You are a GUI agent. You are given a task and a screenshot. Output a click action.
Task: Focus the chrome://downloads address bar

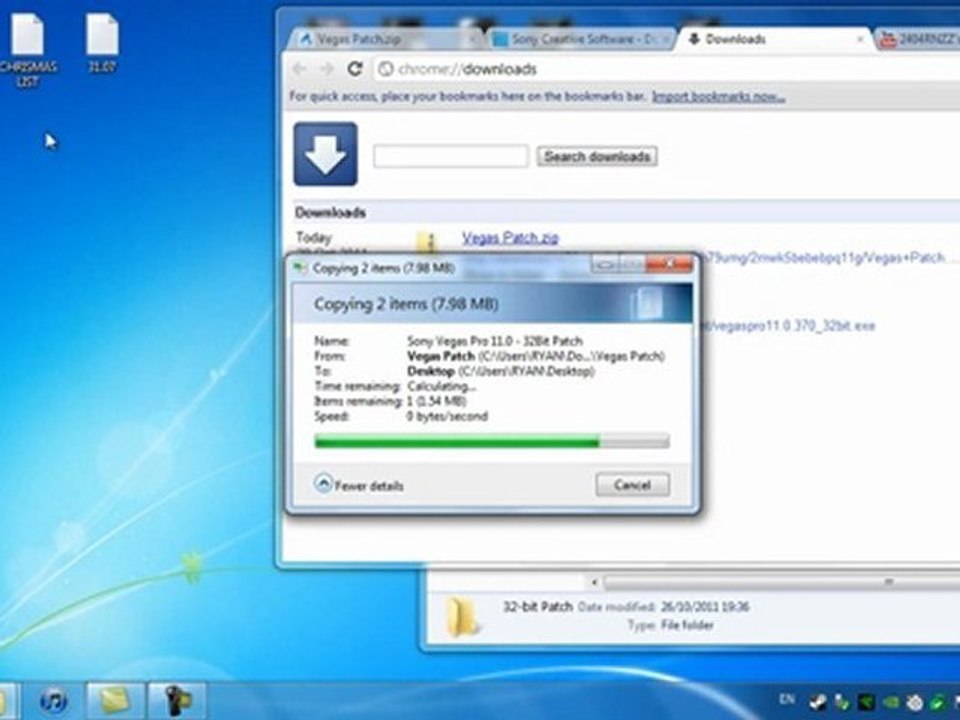coord(667,69)
